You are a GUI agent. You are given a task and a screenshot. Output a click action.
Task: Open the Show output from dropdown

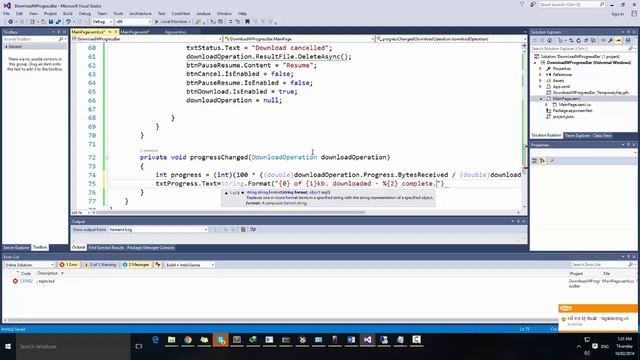[158, 230]
